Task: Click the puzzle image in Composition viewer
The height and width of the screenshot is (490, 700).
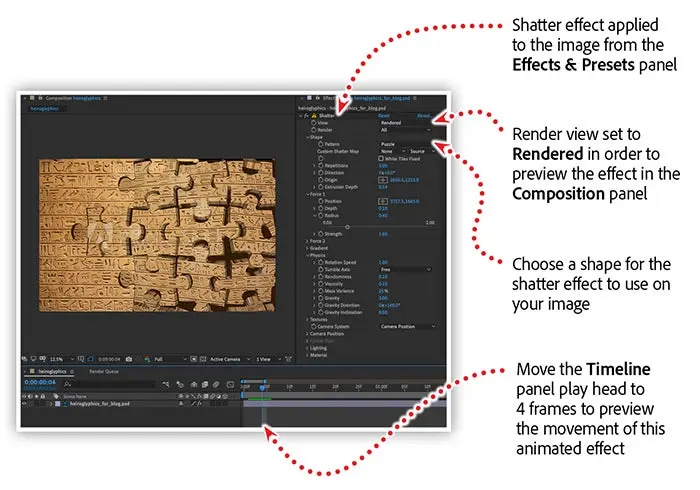Action: (x=157, y=235)
